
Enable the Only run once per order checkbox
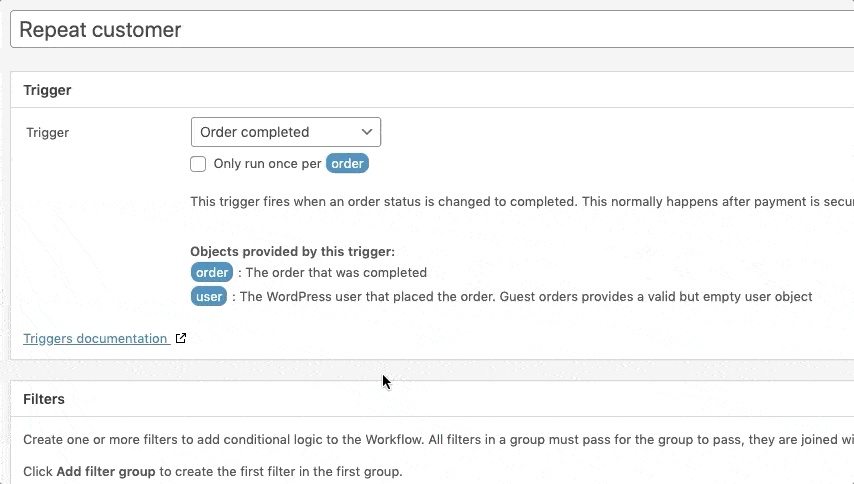point(198,164)
